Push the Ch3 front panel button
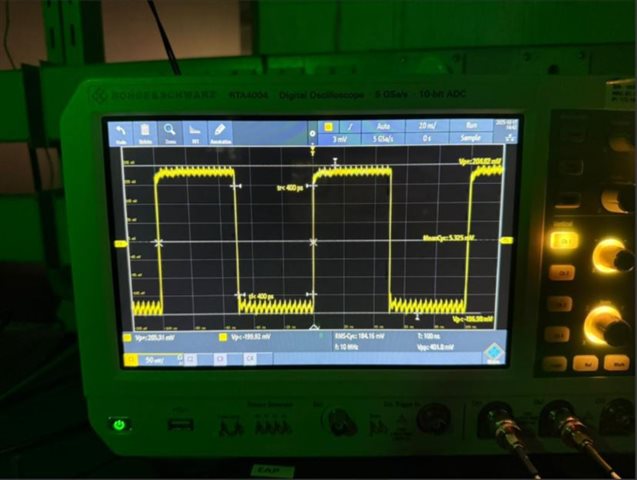 tap(560, 304)
